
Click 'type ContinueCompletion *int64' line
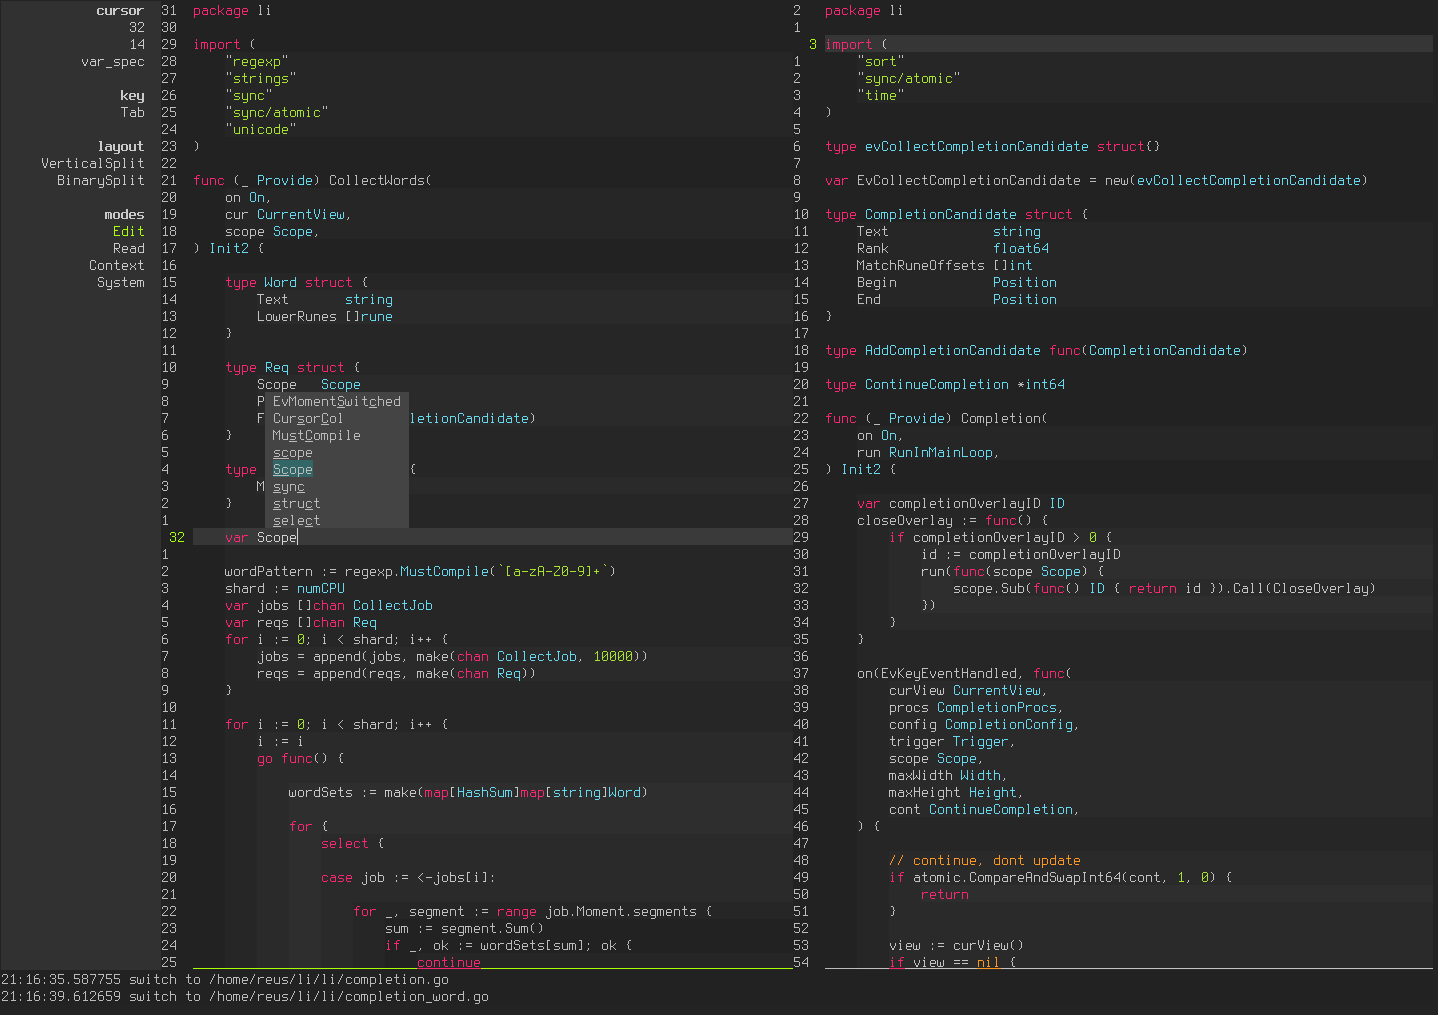(x=944, y=384)
